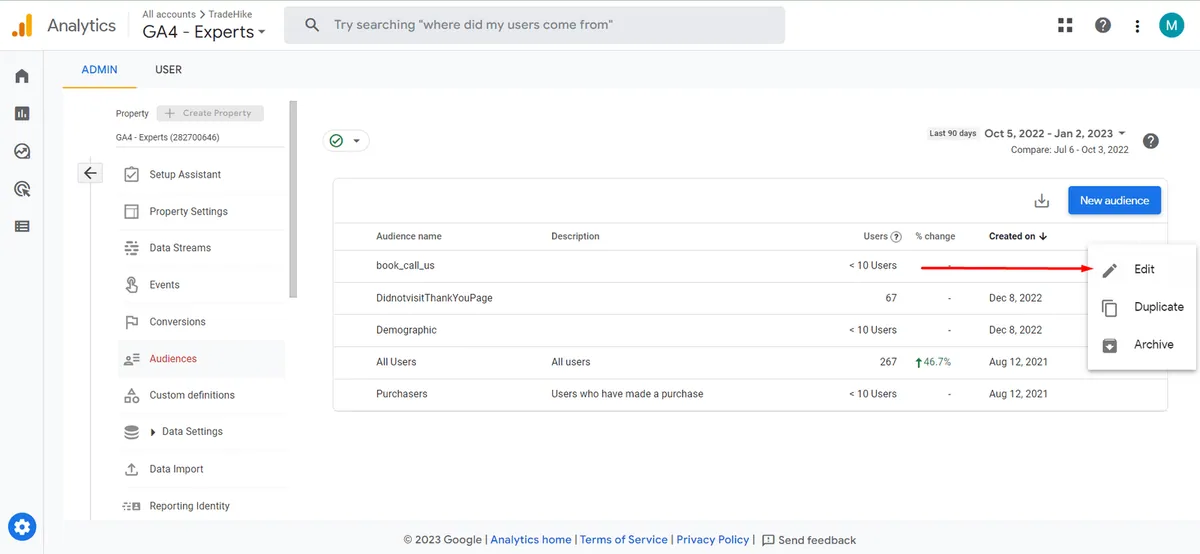Click the Audience name column header

pyautogui.click(x=409, y=237)
